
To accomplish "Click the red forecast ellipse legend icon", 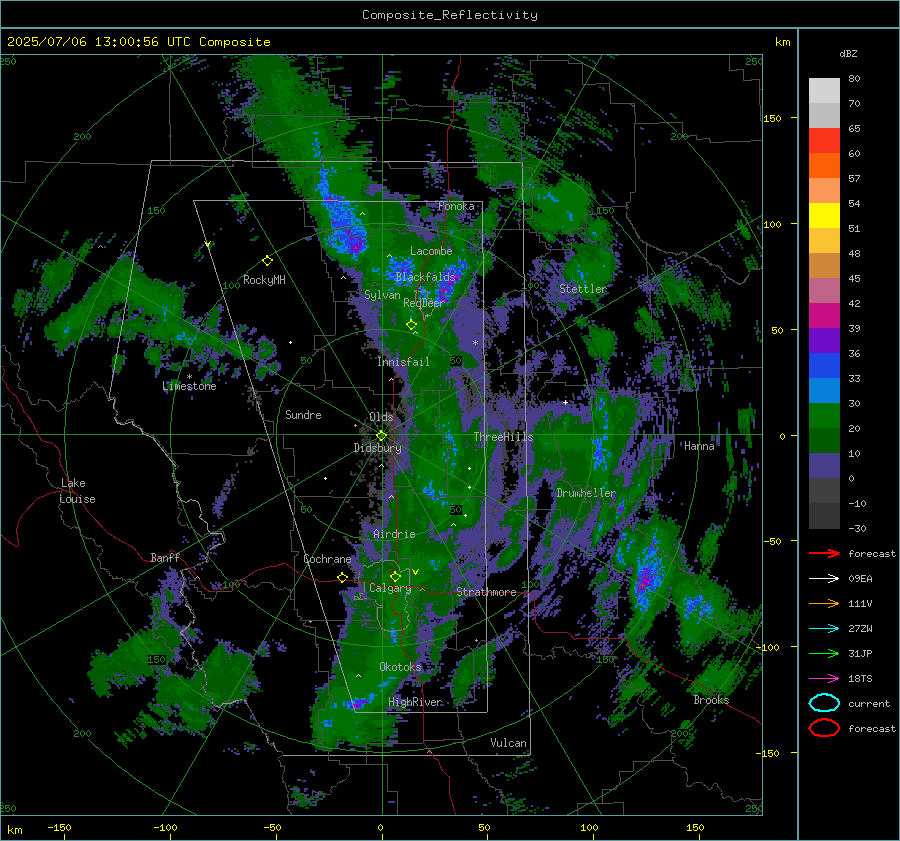I will pos(824,728).
